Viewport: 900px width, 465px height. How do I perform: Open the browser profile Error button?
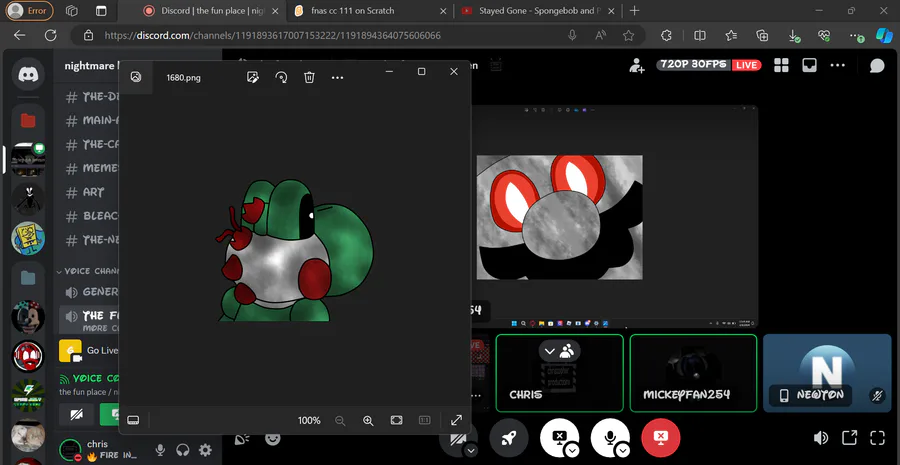pos(29,10)
